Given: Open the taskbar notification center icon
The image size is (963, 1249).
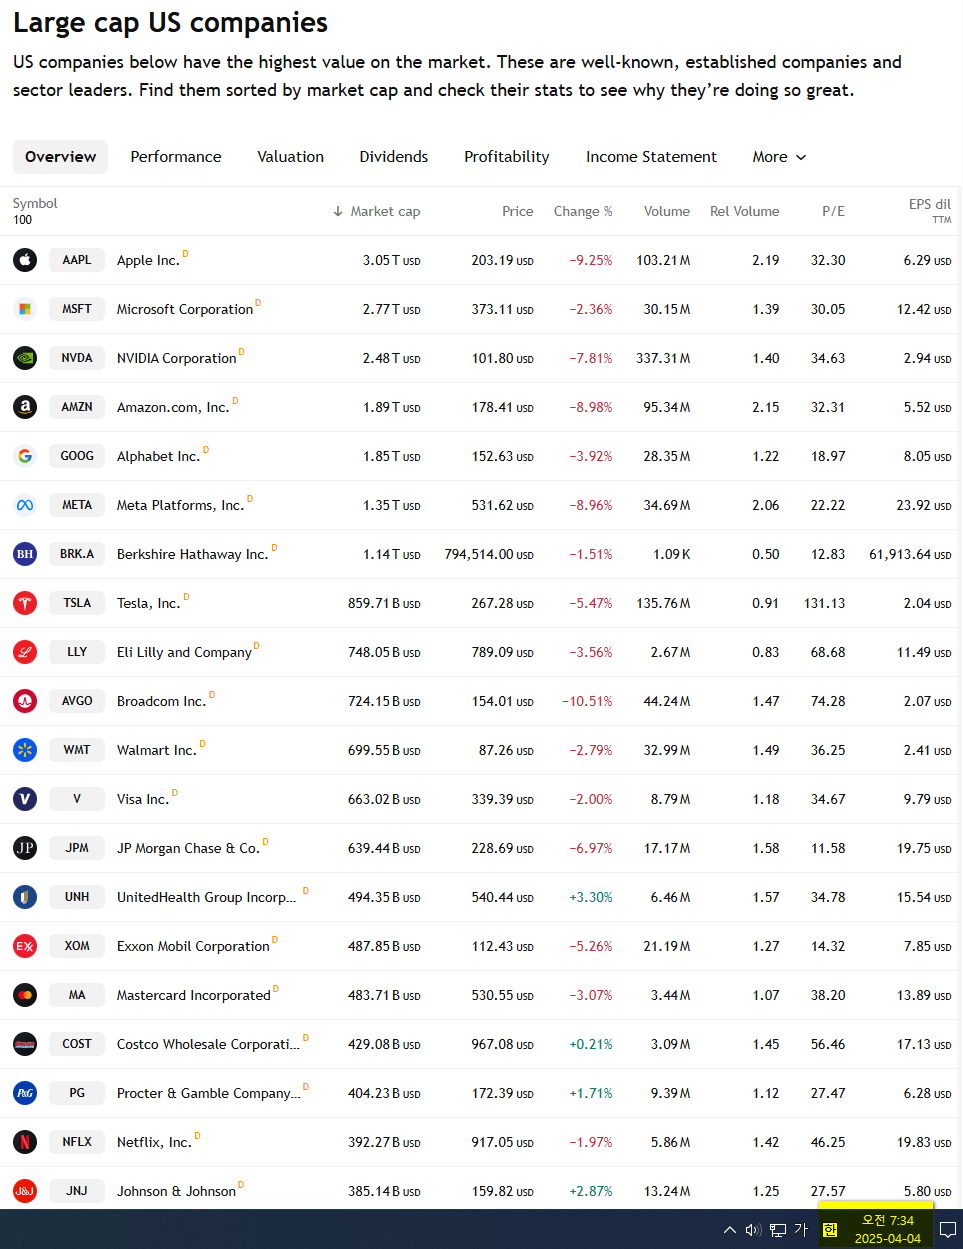Looking at the screenshot, I should coord(948,1230).
